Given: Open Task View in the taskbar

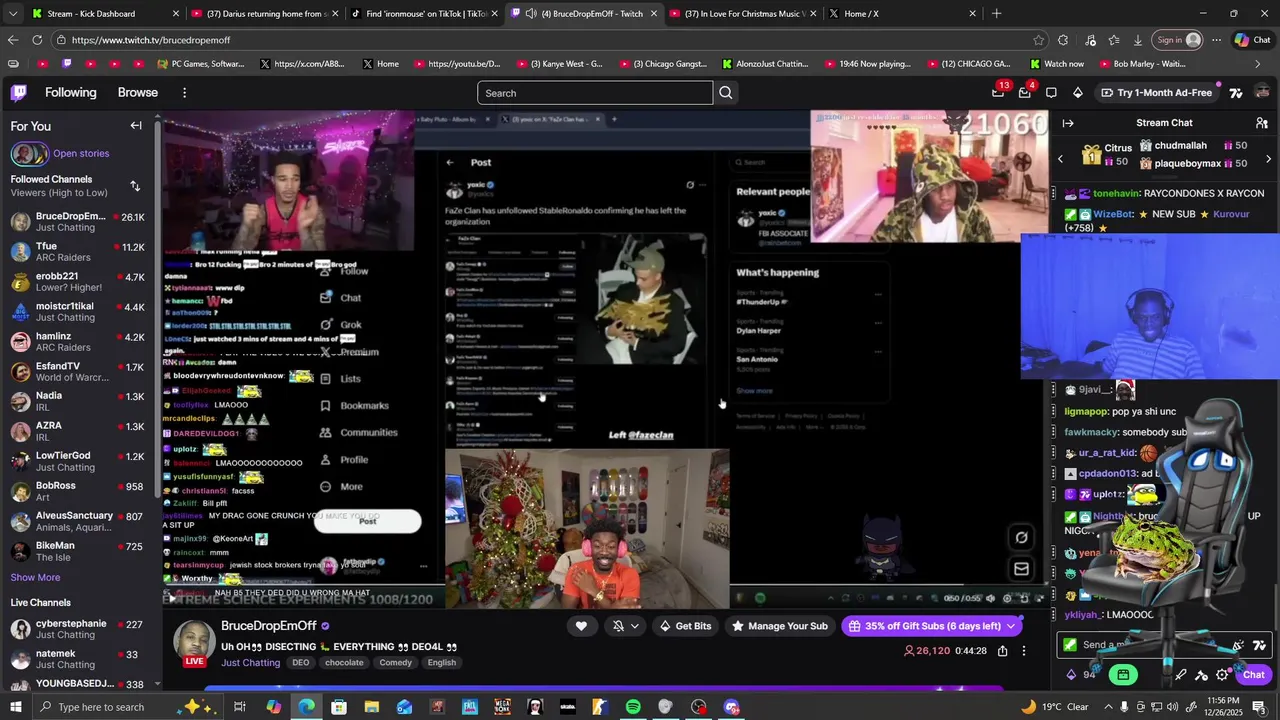Looking at the screenshot, I should (x=240, y=707).
